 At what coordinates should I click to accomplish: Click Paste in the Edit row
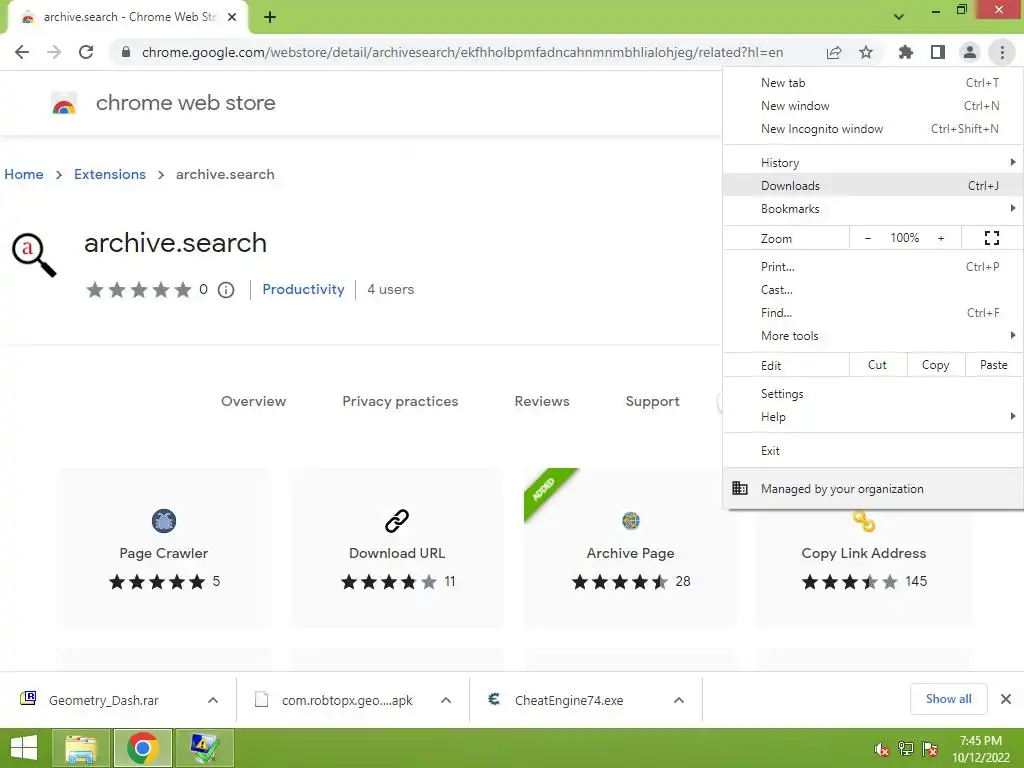[x=993, y=365]
